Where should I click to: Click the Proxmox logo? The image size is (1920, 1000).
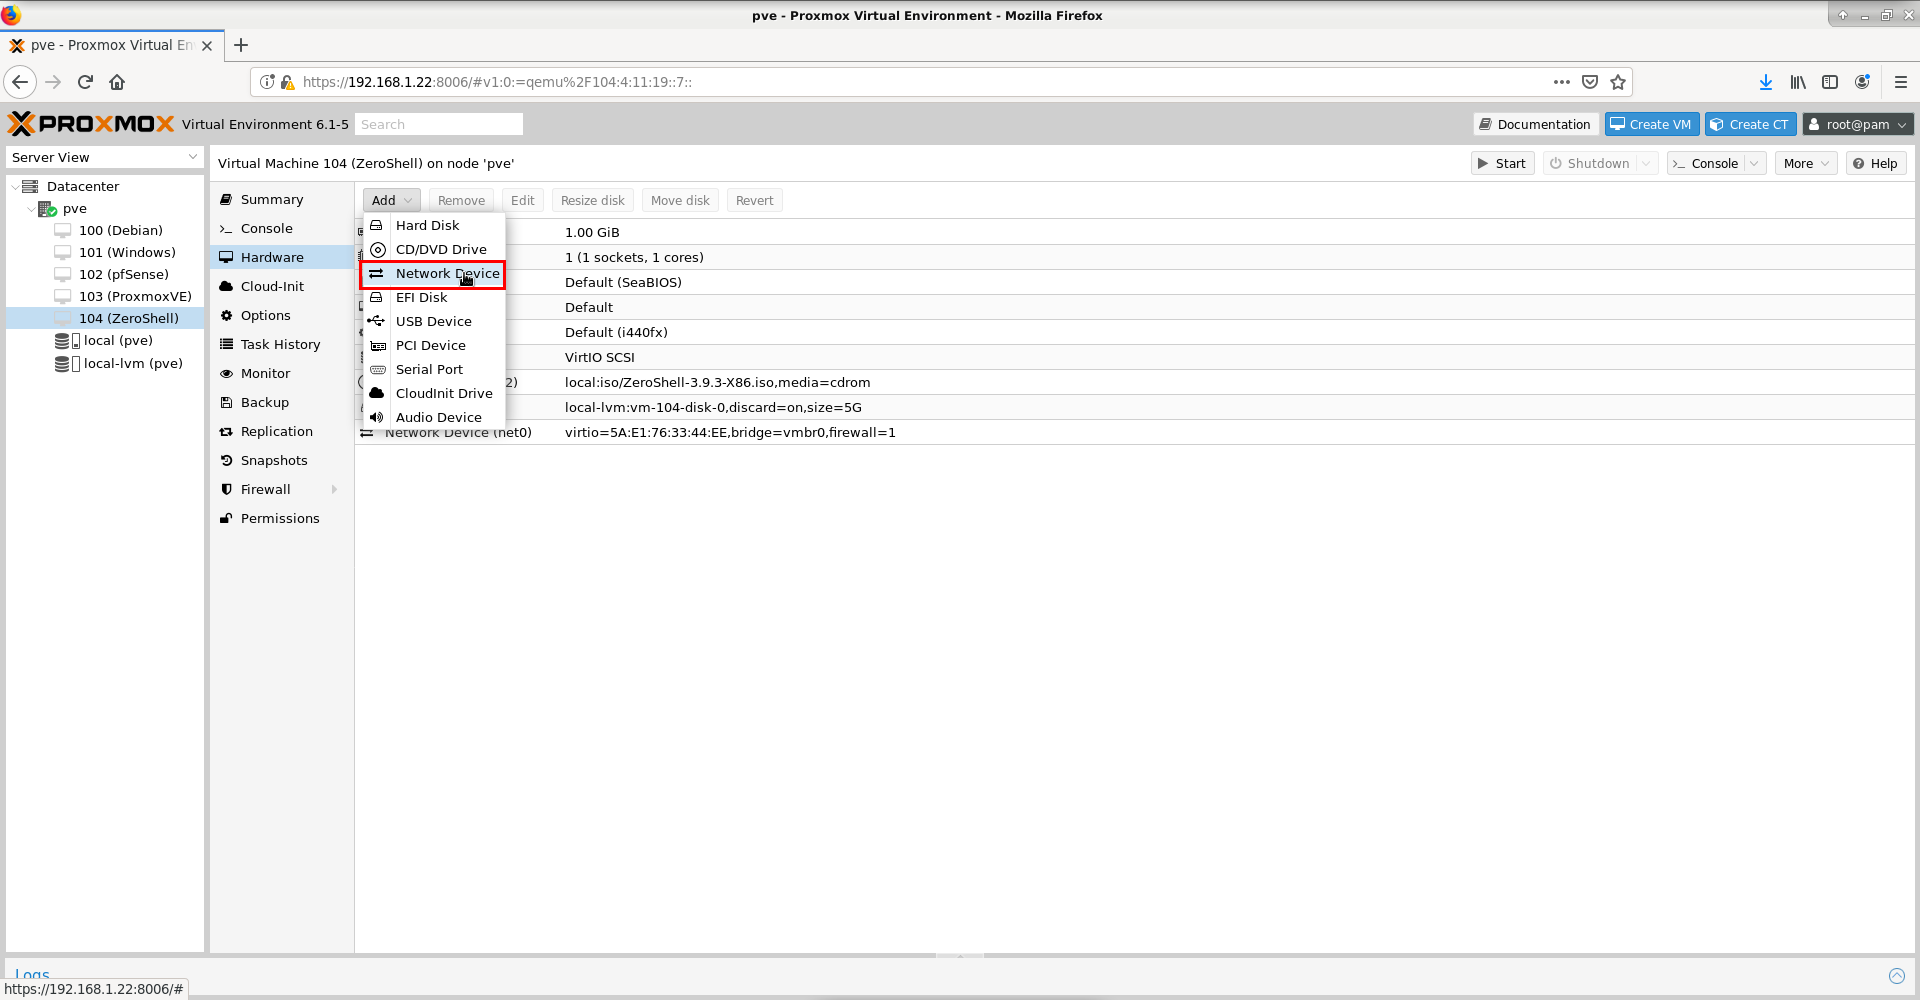click(91, 123)
